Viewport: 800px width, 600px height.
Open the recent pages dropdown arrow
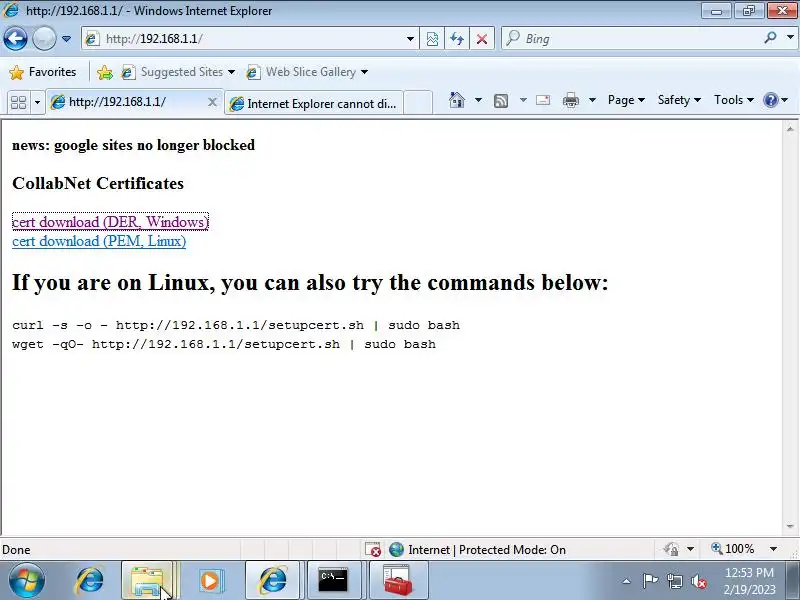pos(66,39)
